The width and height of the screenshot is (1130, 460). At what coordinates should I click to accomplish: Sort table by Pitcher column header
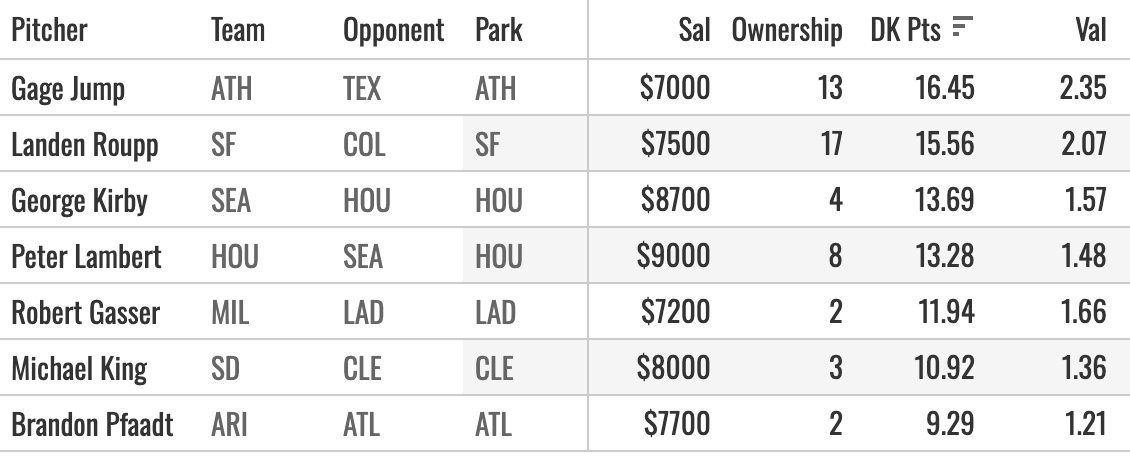pos(49,30)
